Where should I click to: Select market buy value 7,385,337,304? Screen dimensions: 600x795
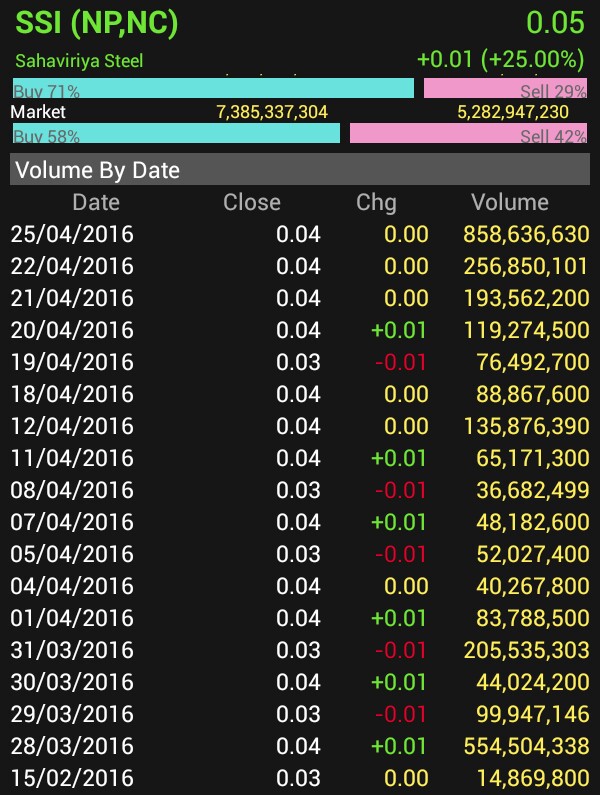272,112
